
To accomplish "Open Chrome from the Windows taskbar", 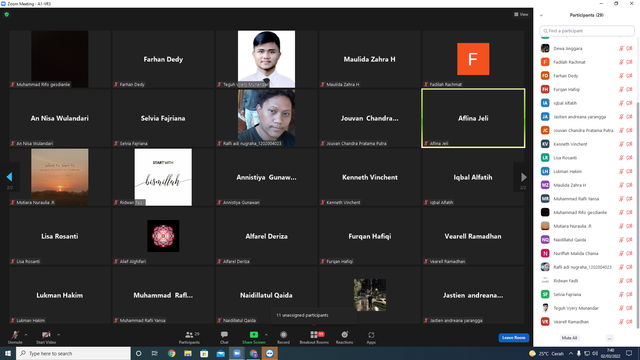I will click(171, 353).
